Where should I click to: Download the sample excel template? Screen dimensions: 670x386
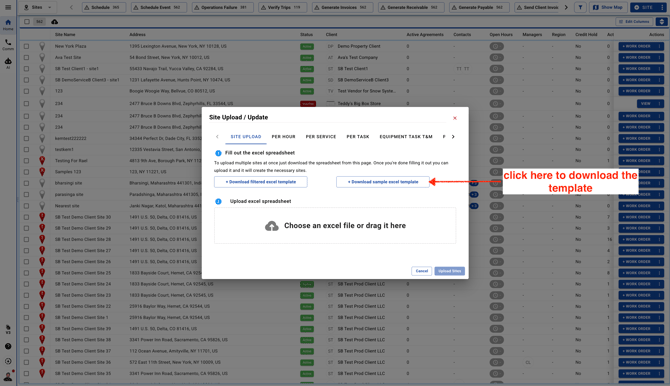click(383, 182)
